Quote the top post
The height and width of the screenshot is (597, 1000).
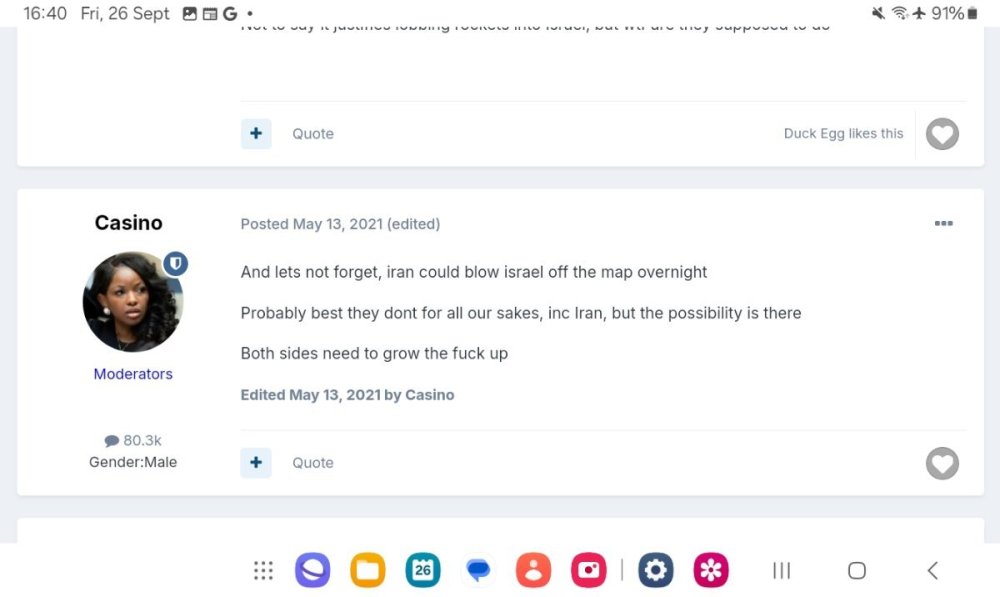click(x=312, y=134)
